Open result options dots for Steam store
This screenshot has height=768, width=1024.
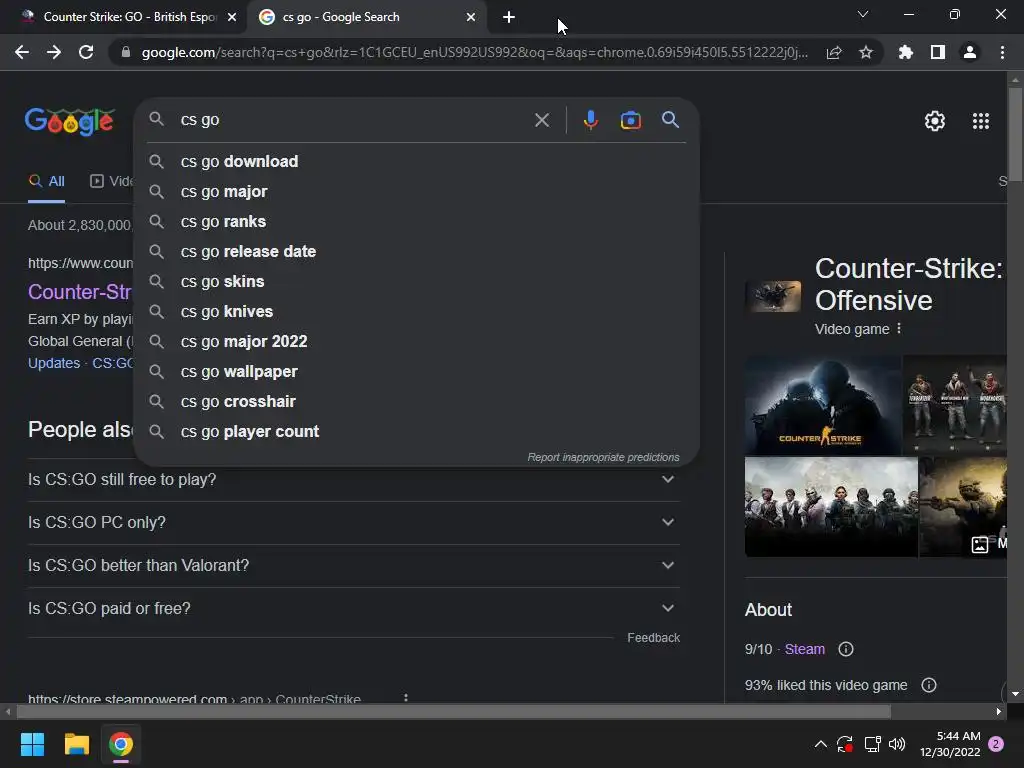(x=406, y=698)
